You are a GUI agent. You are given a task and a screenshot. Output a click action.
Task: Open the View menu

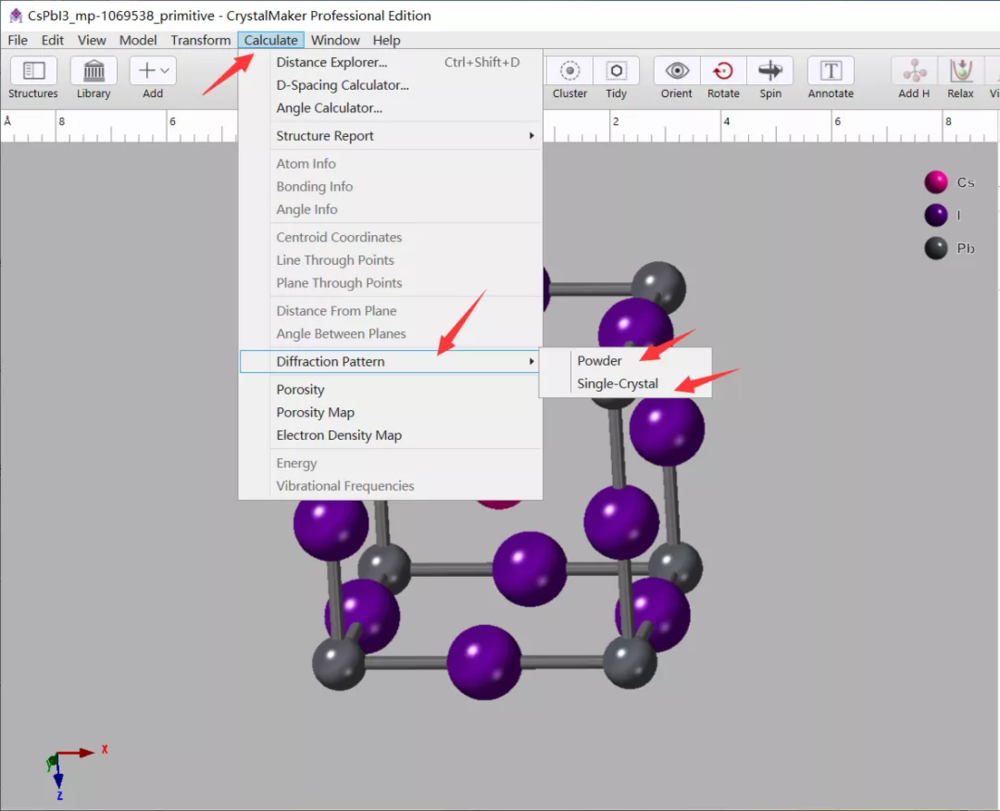pos(91,40)
